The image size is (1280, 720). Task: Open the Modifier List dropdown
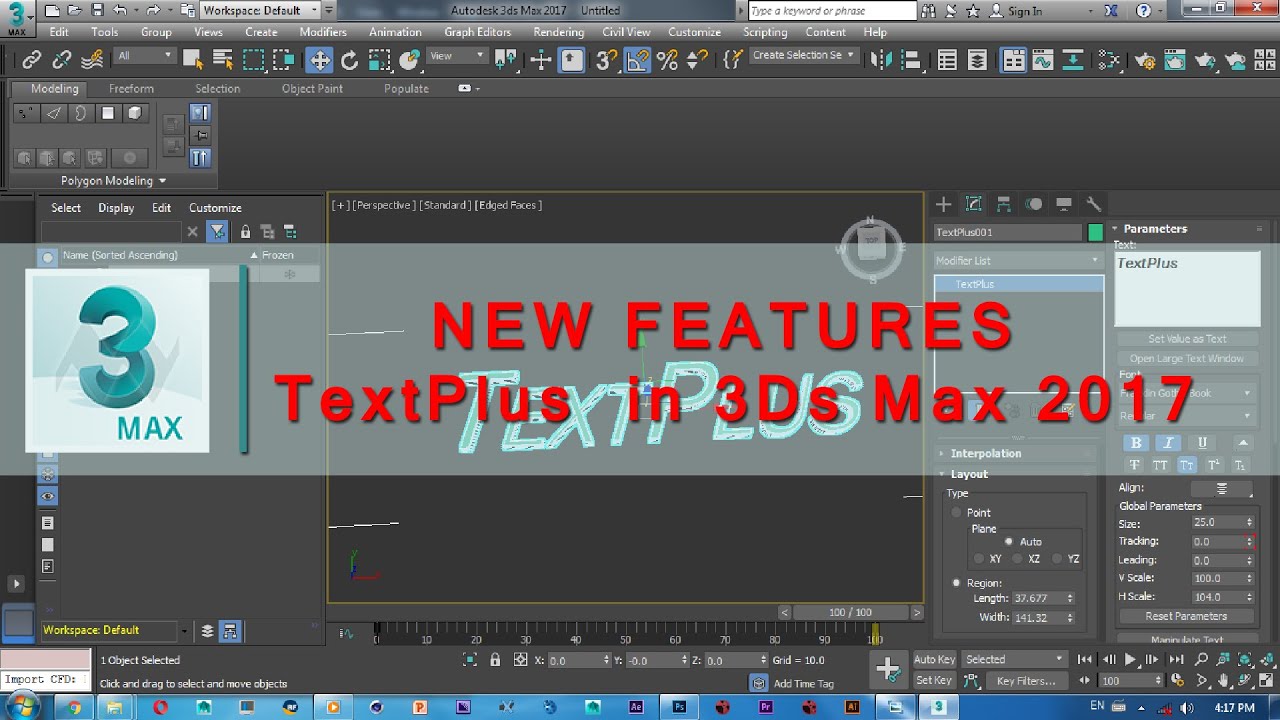(1017, 260)
